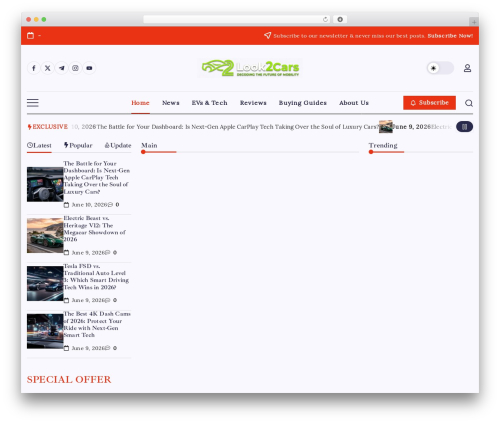The image size is (500, 423).
Task: Open the YouTube social link
Action: (89, 68)
